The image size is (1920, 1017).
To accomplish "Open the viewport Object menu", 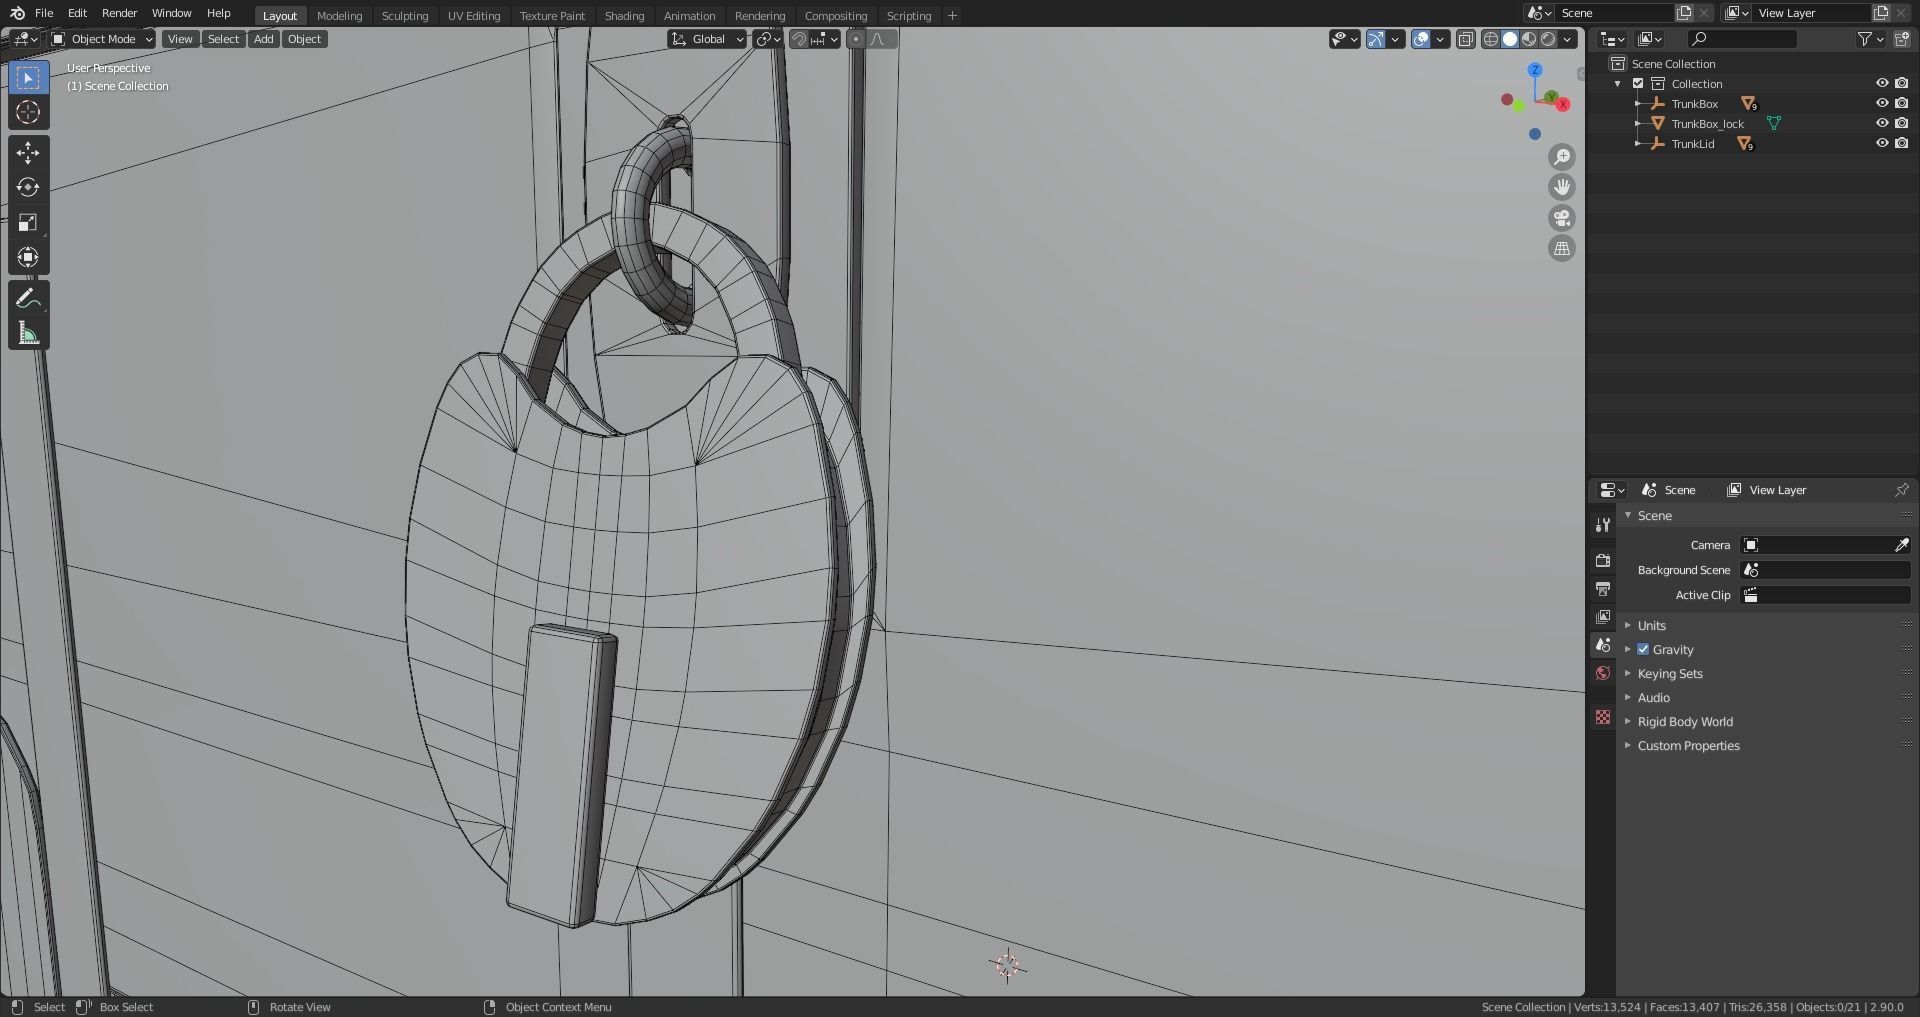I will 304,39.
